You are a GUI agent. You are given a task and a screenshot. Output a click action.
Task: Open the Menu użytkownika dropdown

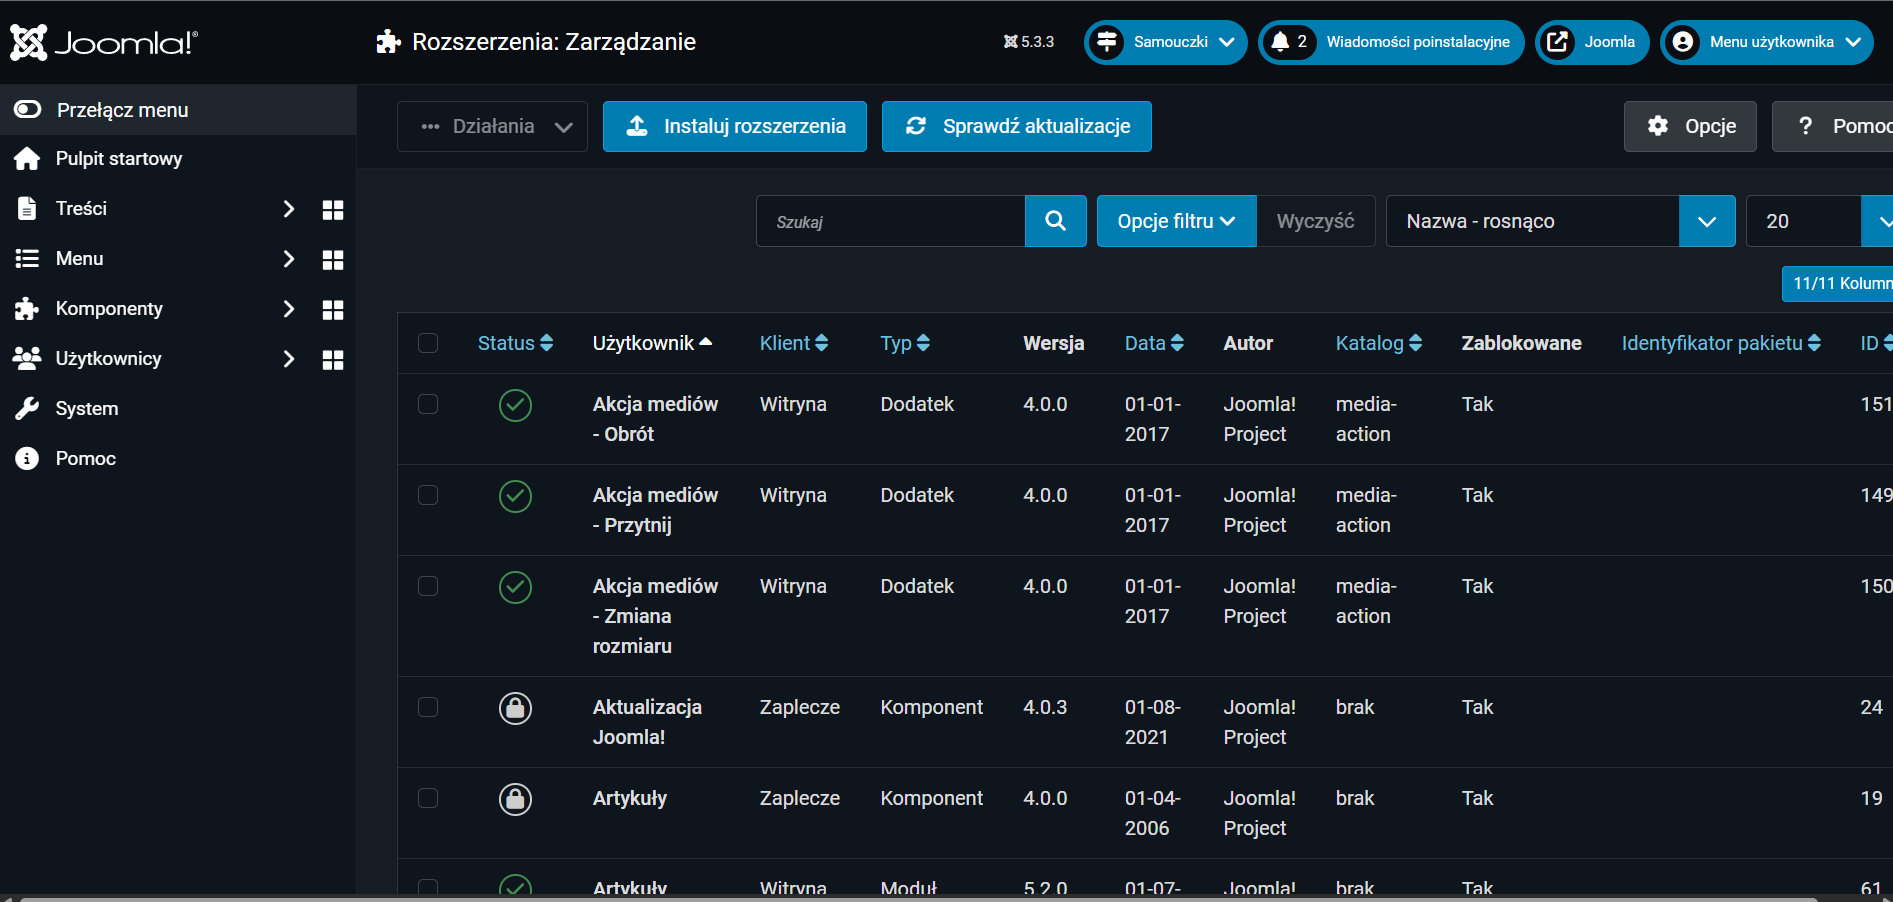pos(1767,42)
